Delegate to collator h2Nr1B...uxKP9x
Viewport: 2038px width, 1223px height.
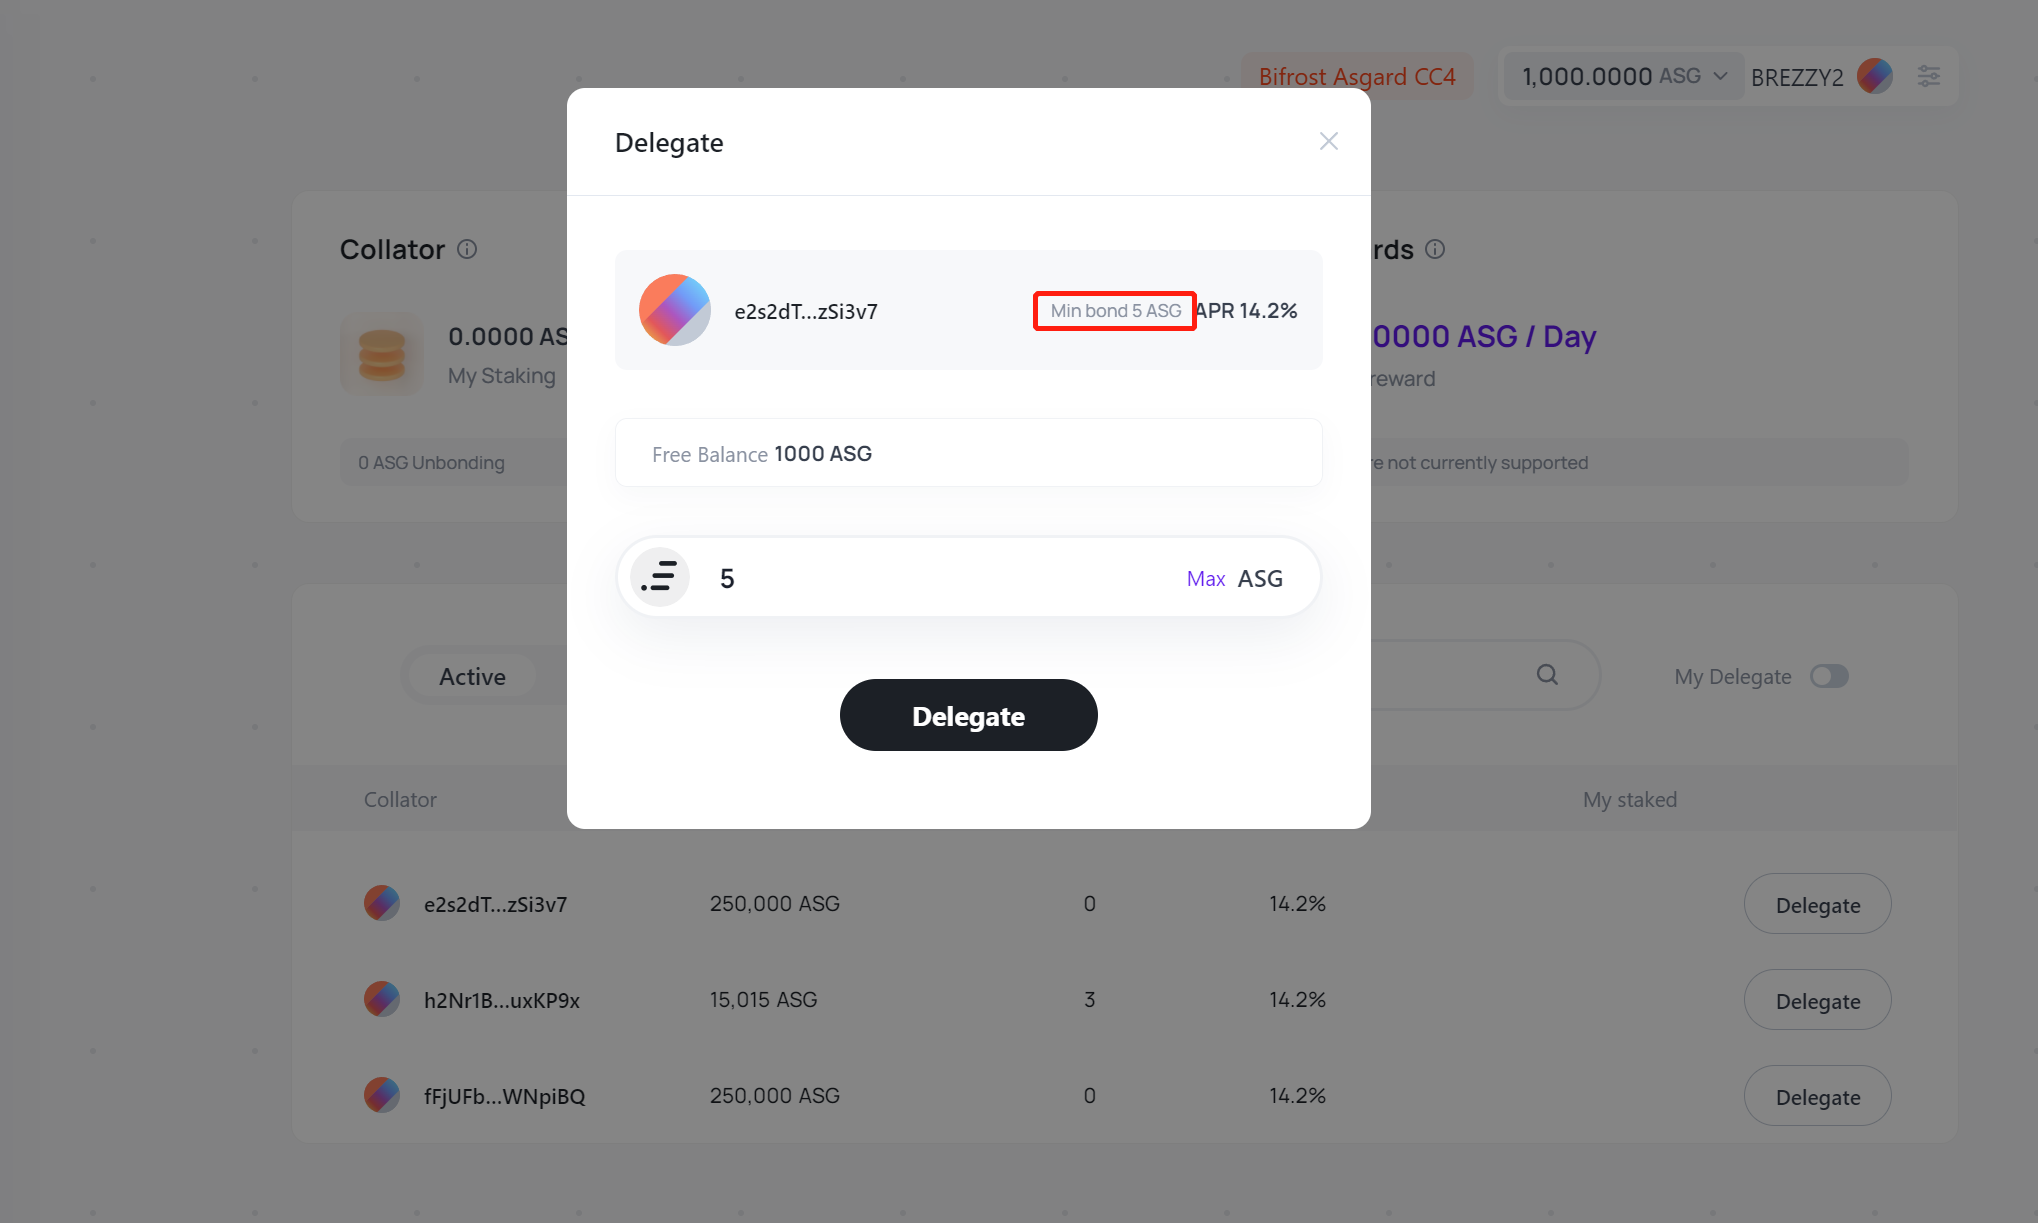(x=1817, y=1000)
